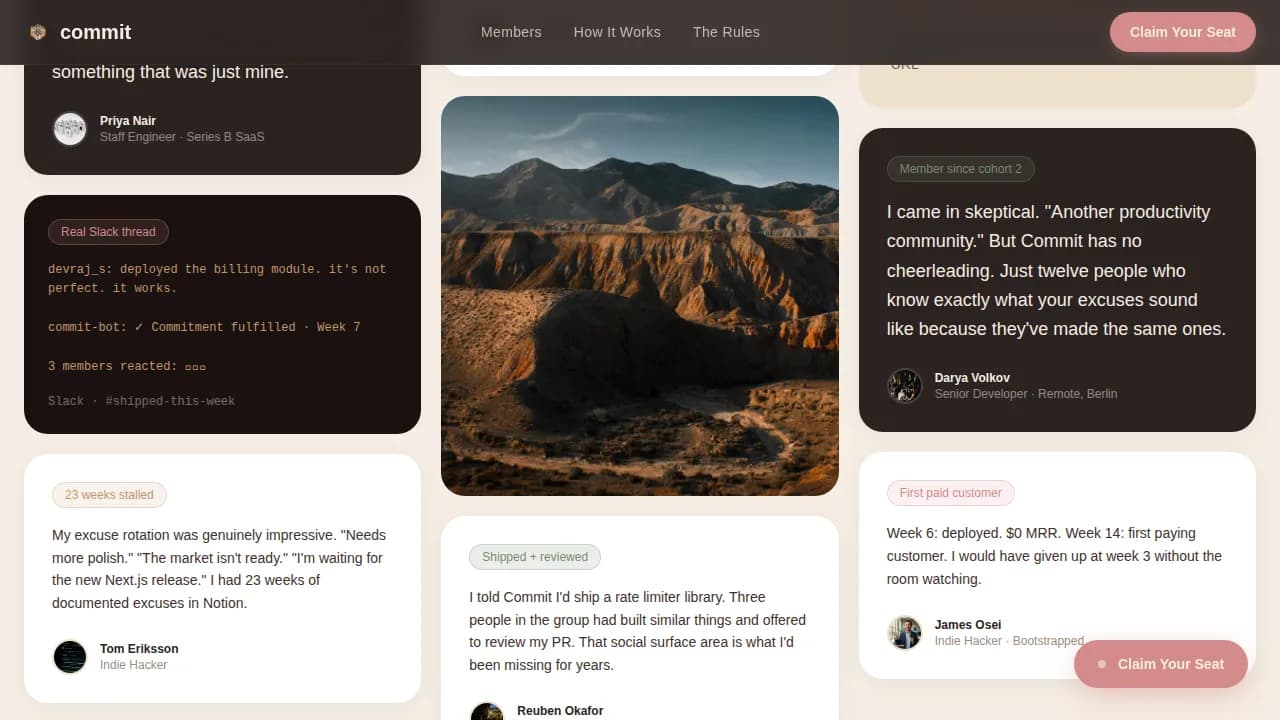Click Priya Nair's avatar photo
Image resolution: width=1280 pixels, height=720 pixels.
coord(69,128)
